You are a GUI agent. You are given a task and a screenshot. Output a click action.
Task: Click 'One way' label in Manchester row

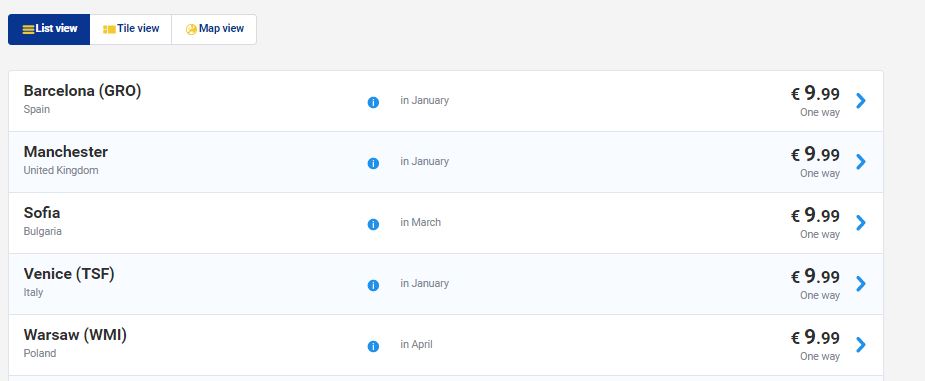click(819, 173)
